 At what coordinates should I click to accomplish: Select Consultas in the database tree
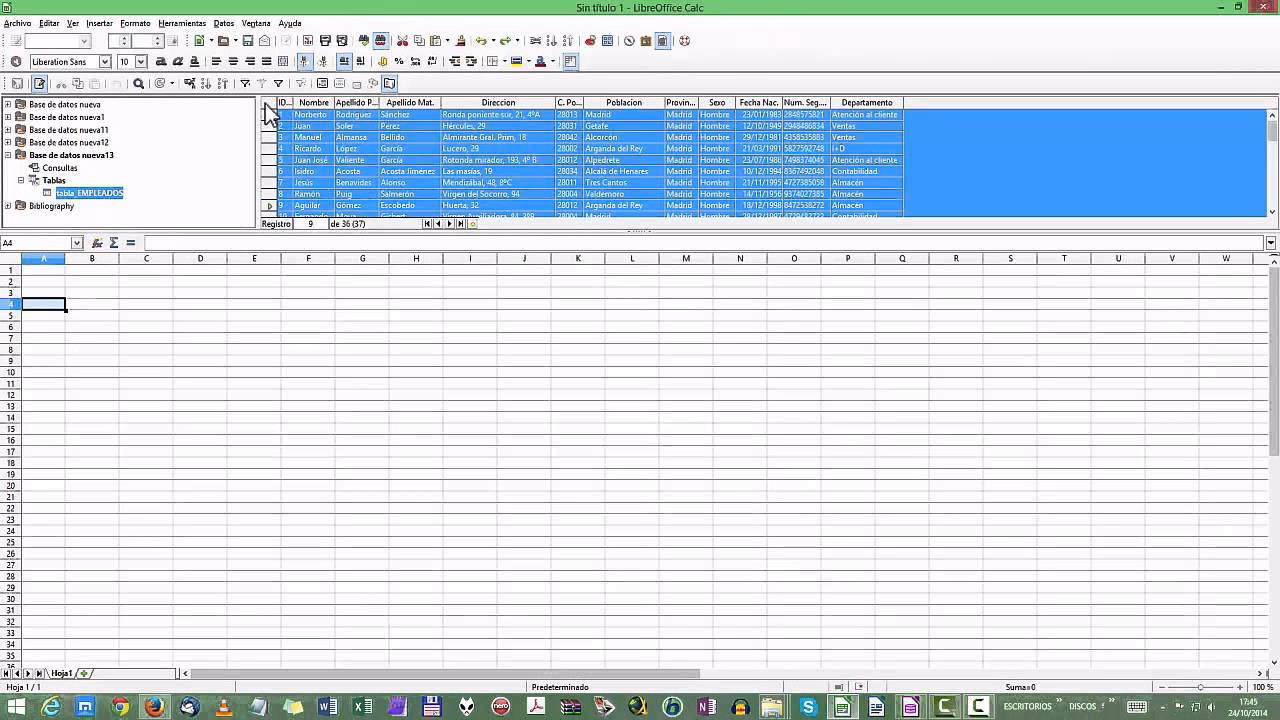pyautogui.click(x=60, y=168)
